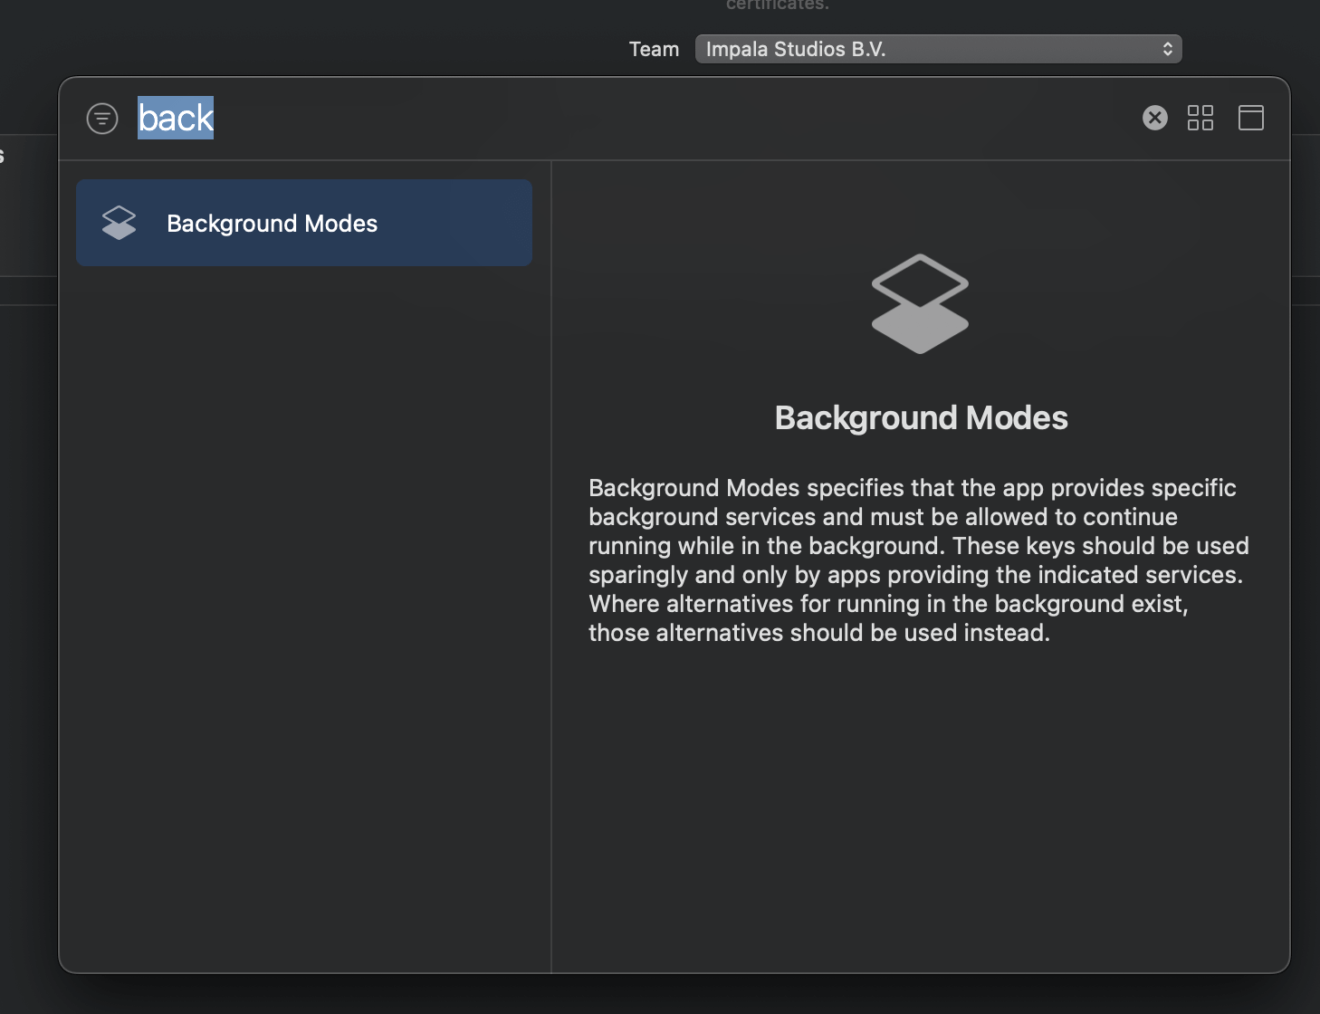Click the Team label next to the popup
Screen dimensions: 1320x1014
coord(653,48)
